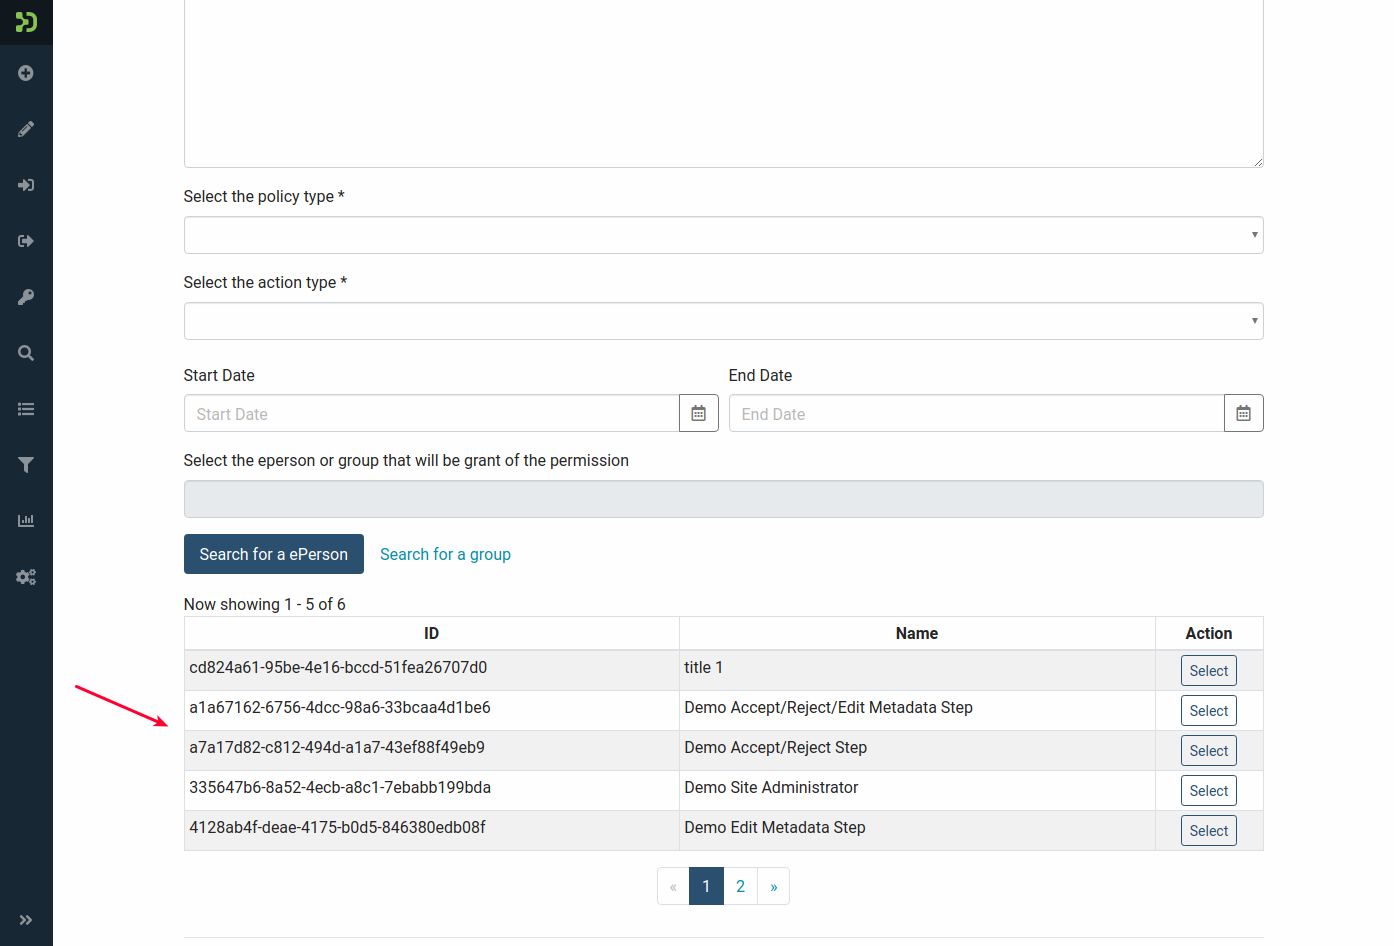Screen dimensions: 1394x946
Task: Open Curation Task filter icon
Action: 26,465
